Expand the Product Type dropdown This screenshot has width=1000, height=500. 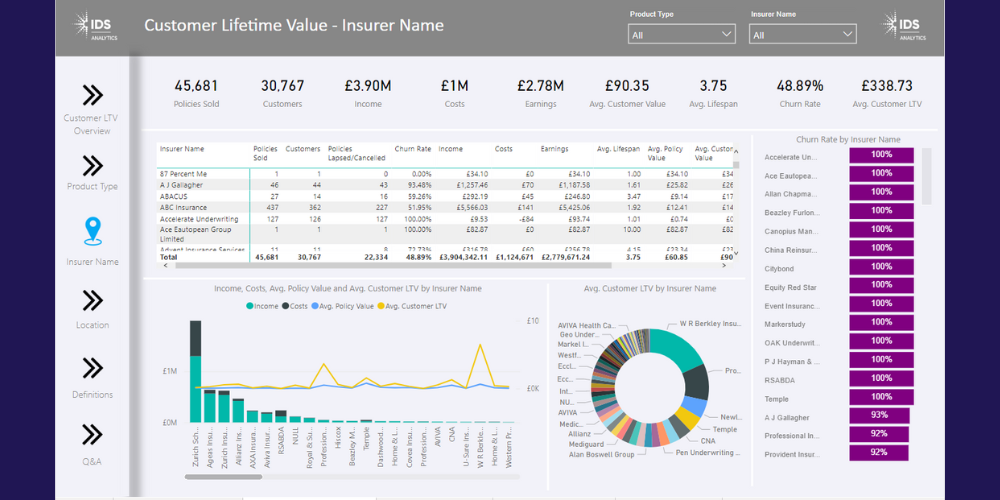pyautogui.click(x=681, y=35)
